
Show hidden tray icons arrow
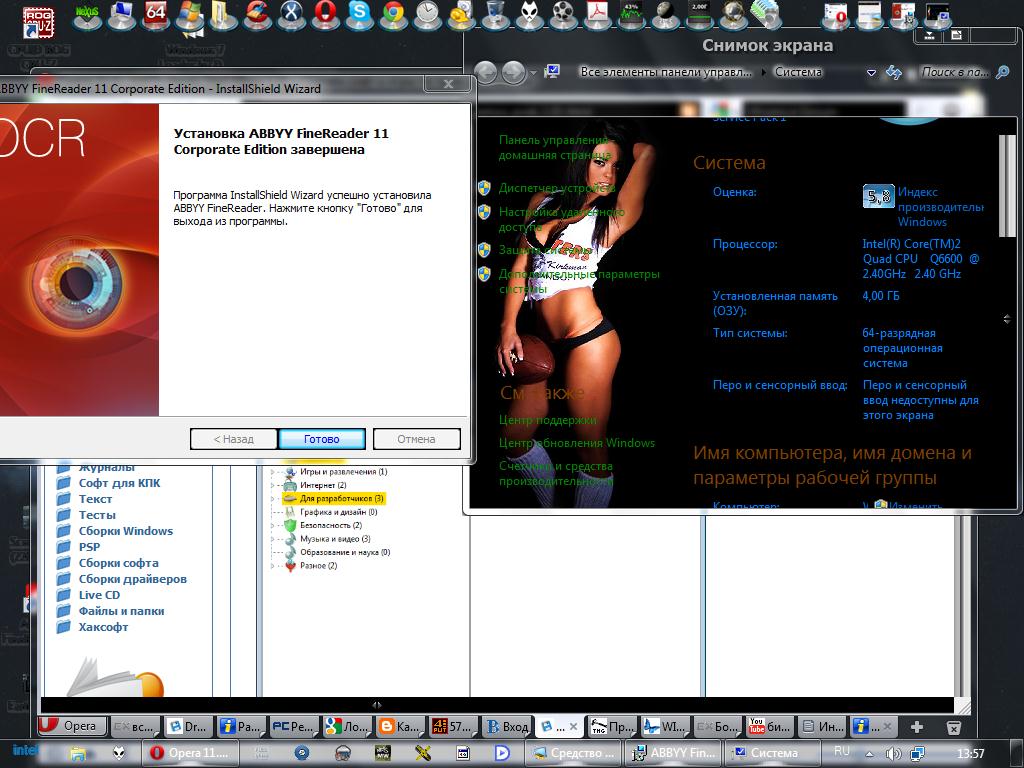tap(870, 754)
